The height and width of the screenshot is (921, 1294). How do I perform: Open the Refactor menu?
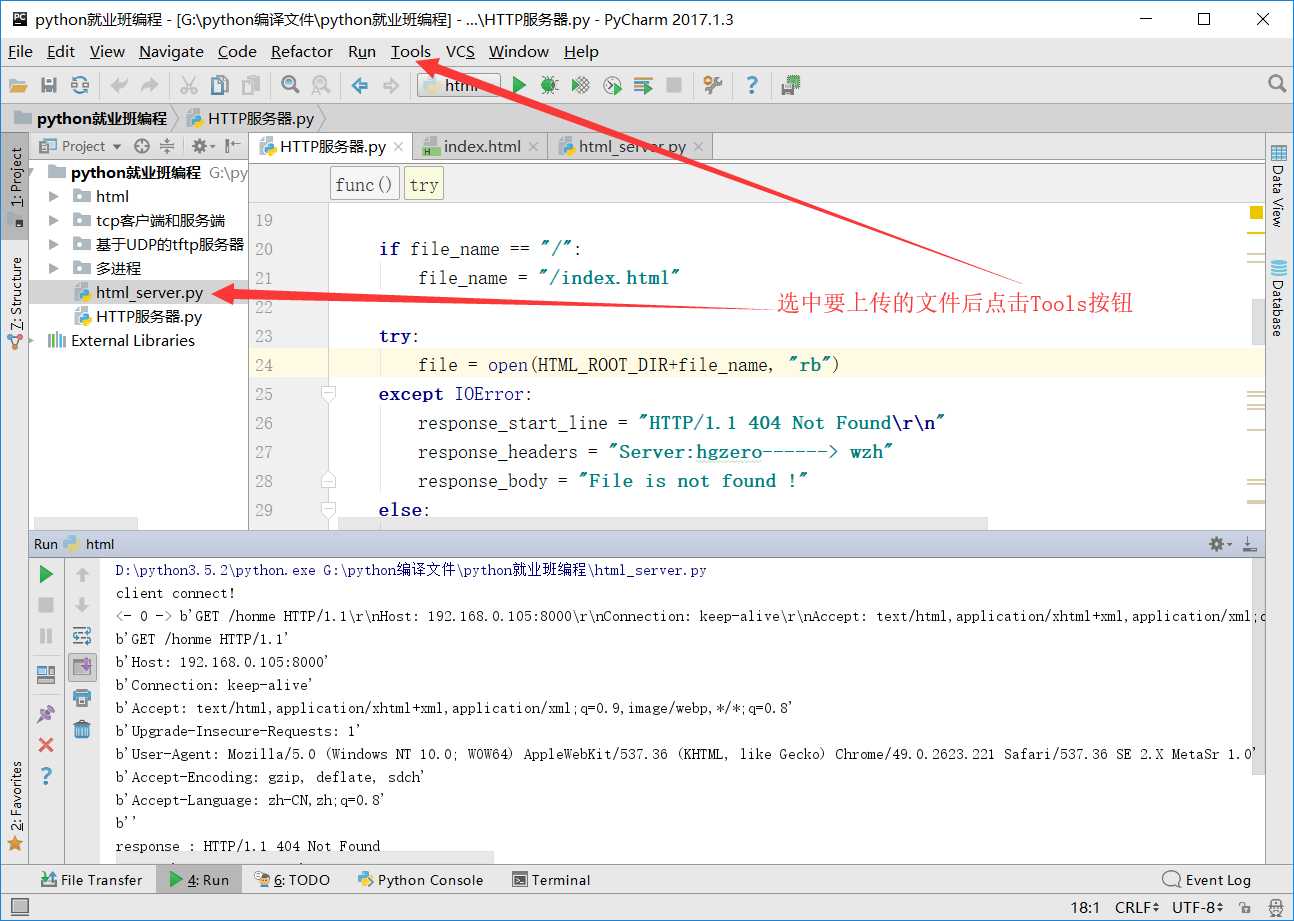click(x=302, y=52)
